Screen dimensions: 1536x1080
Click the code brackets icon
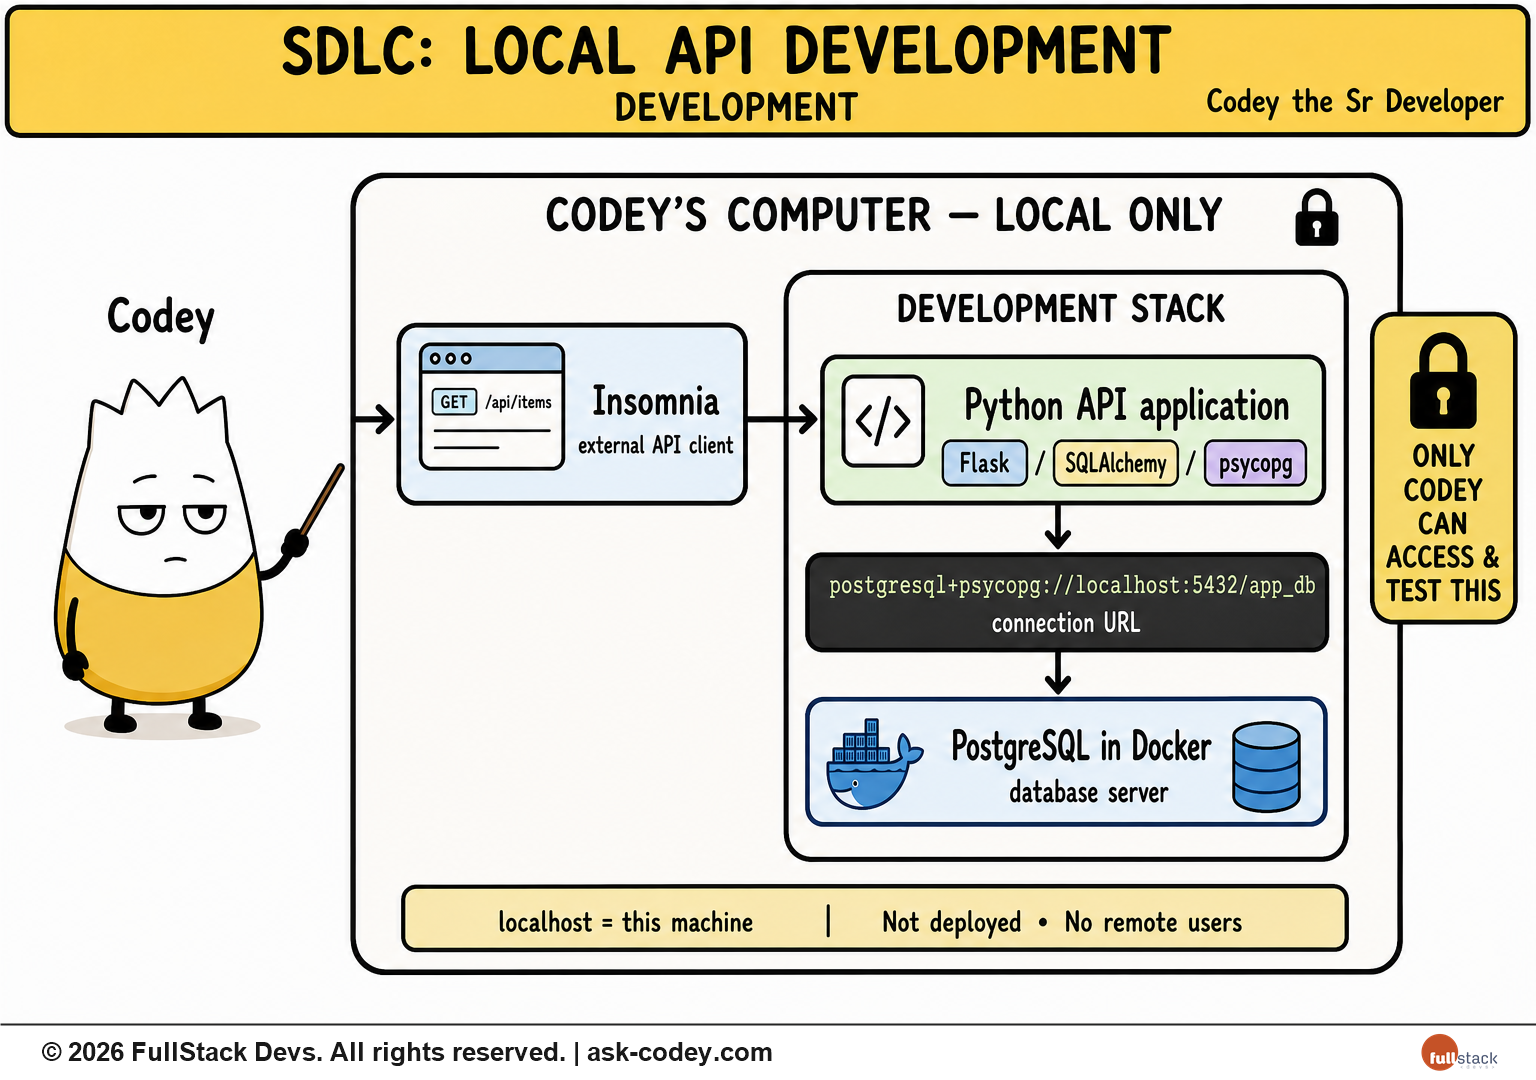pyautogui.click(x=883, y=421)
